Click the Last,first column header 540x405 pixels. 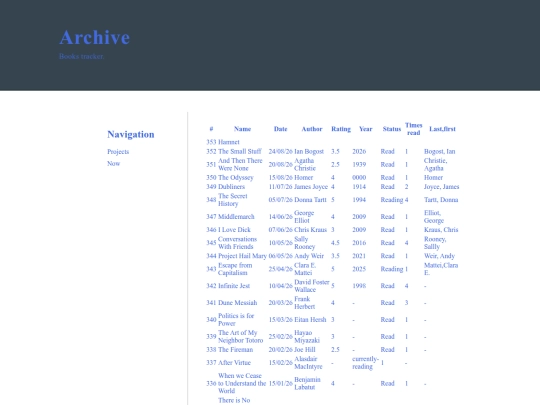coord(442,129)
